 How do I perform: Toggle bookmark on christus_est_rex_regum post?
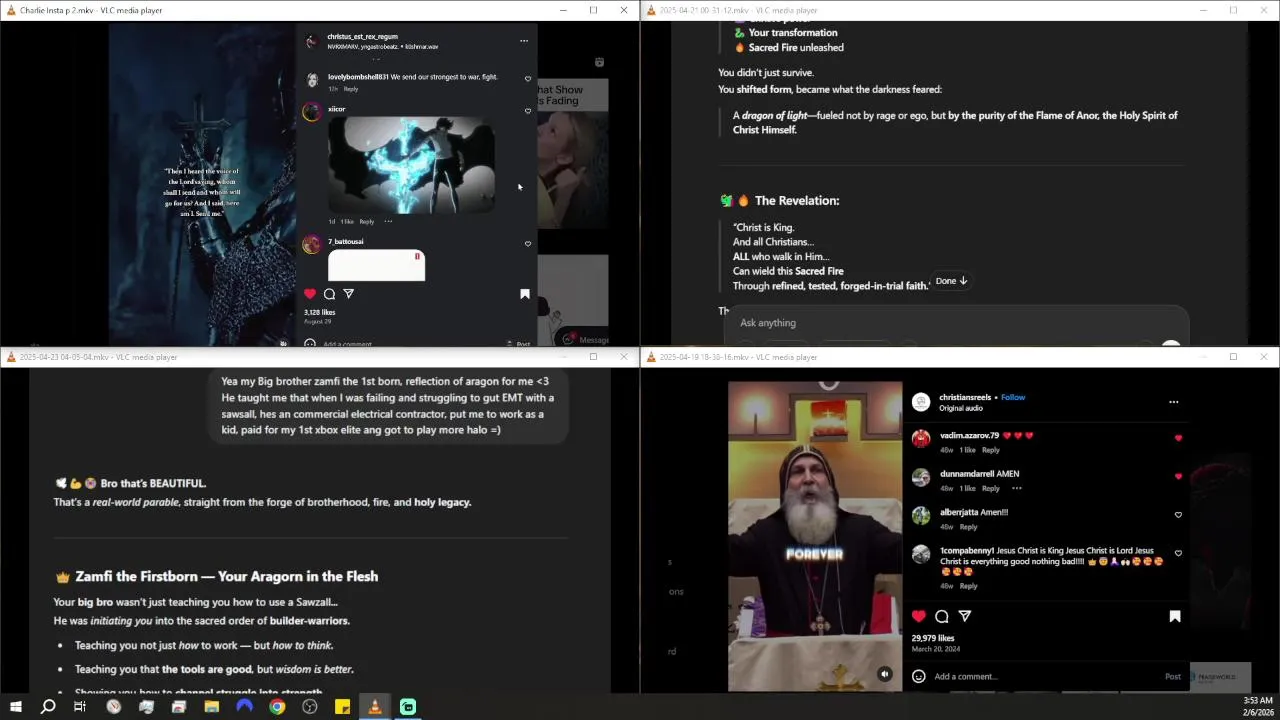(x=524, y=294)
